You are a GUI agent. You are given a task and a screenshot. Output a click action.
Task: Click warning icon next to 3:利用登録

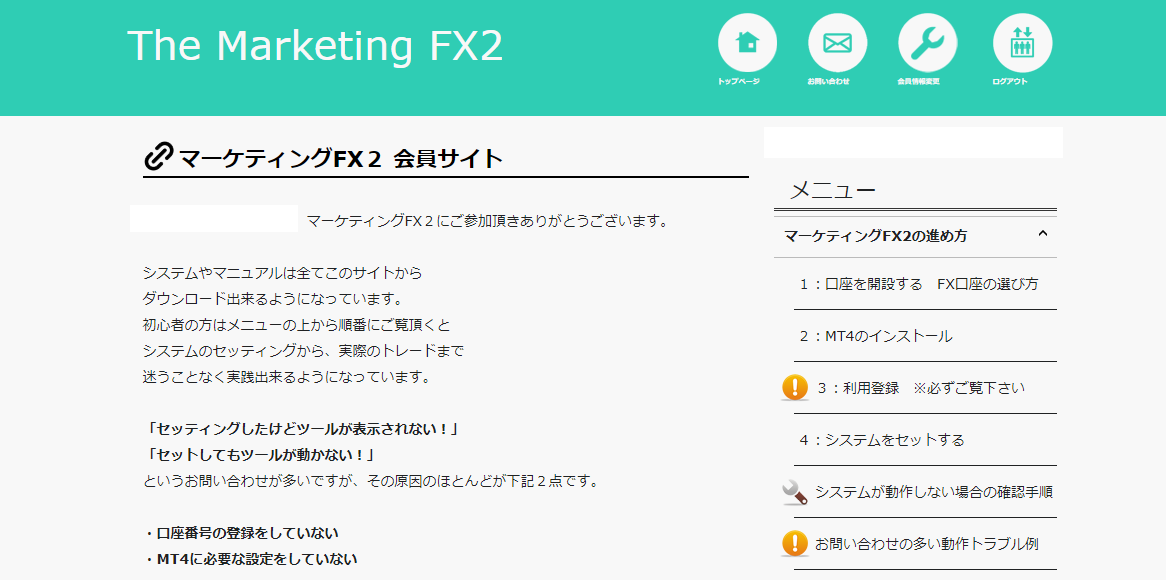point(795,388)
